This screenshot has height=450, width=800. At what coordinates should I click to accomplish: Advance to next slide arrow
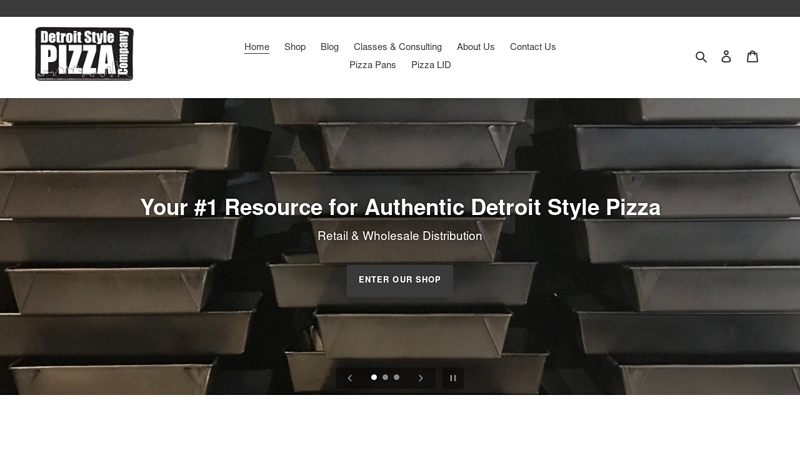(x=420, y=378)
